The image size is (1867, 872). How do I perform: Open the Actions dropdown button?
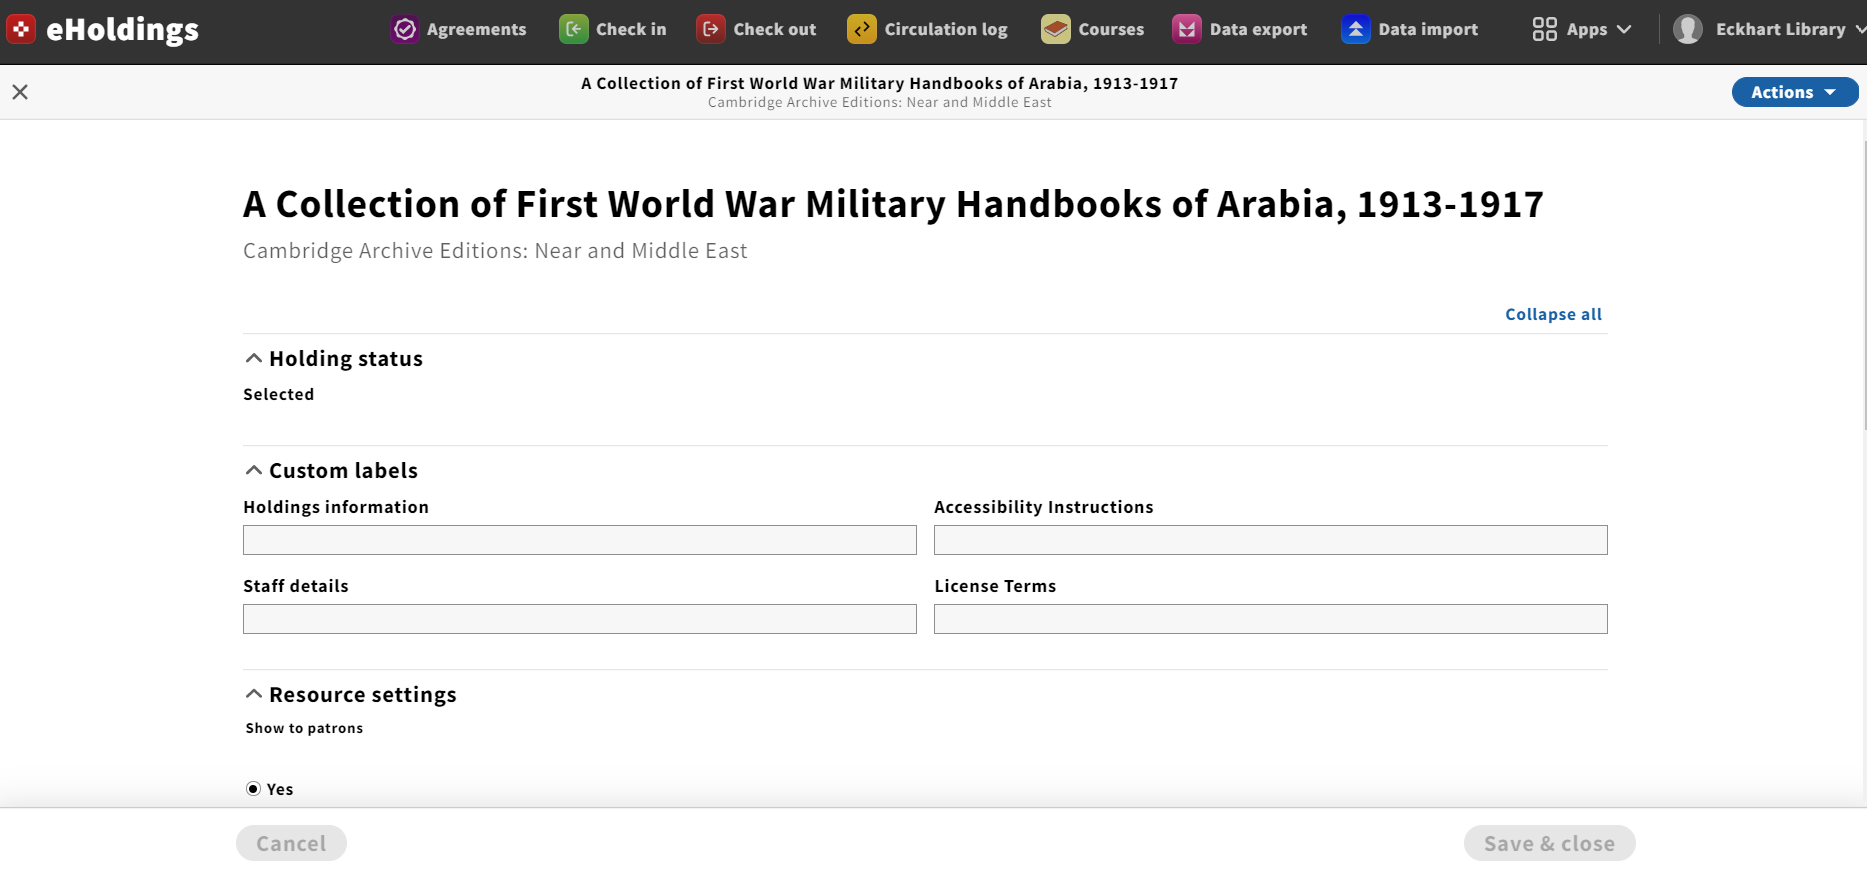1794,92
